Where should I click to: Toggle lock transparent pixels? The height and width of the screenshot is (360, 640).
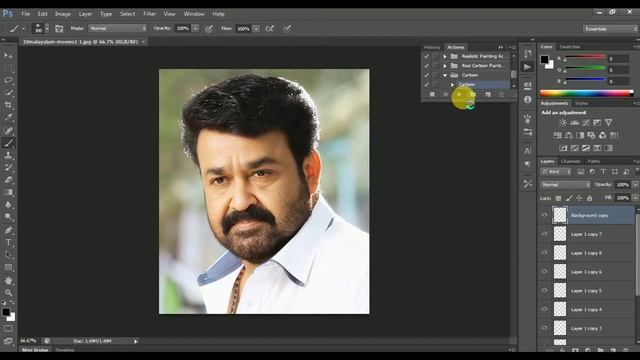pyautogui.click(x=558, y=198)
